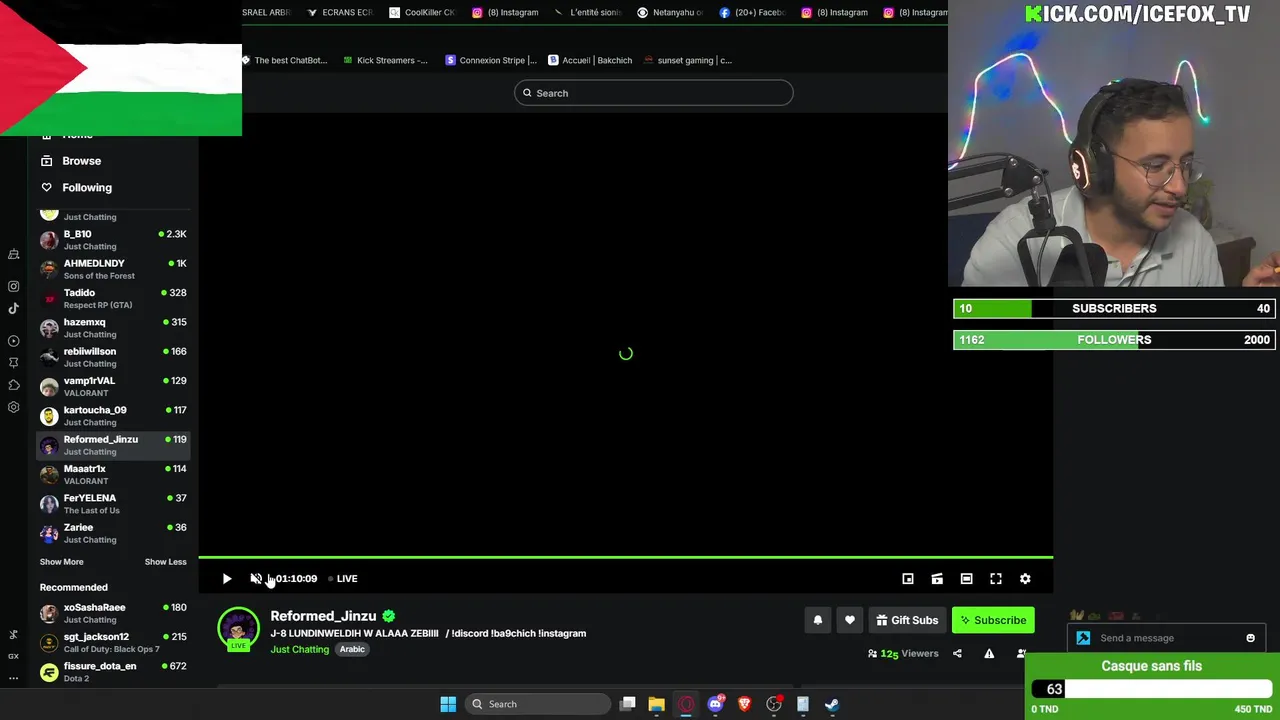Viewport: 1280px width, 720px height.
Task: Collapse the list with Show Less
Action: coord(165,562)
